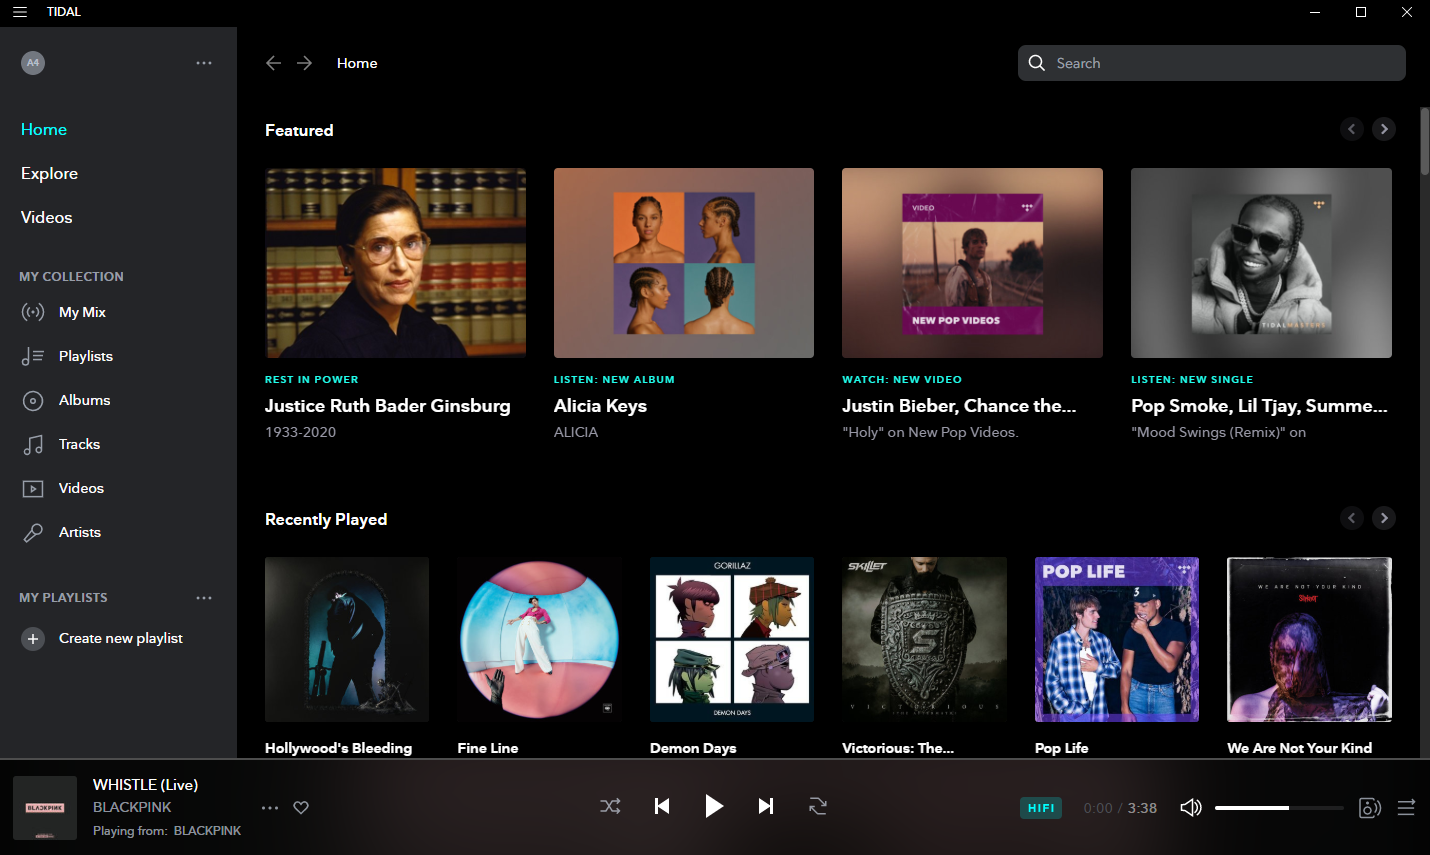Open the My Collection Videos item
The width and height of the screenshot is (1430, 855).
[81, 488]
